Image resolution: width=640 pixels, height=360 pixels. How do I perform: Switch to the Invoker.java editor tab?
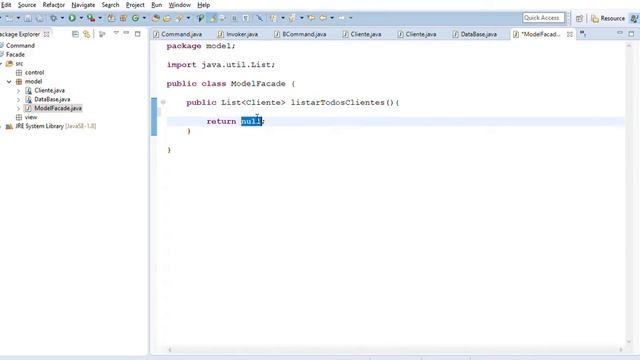pos(238,34)
